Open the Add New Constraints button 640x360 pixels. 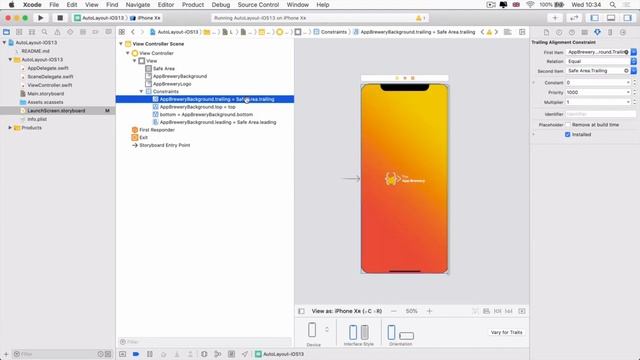pos(497,311)
